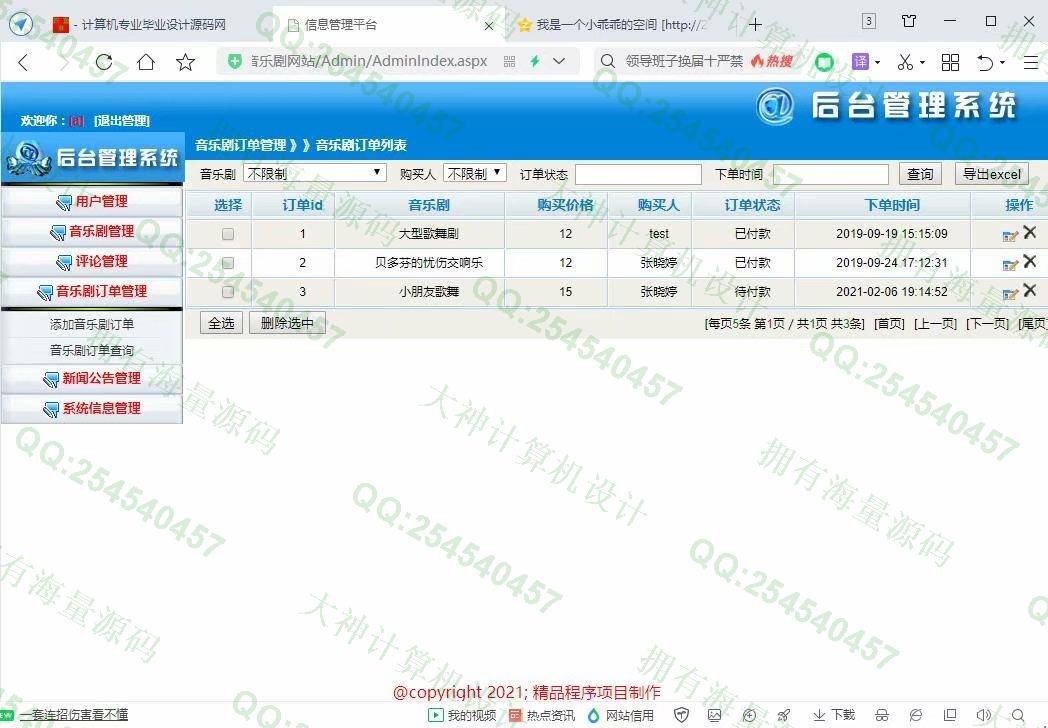This screenshot has width=1048, height=728.
Task: Close the 信息管理平台 tab
Action: click(x=489, y=25)
